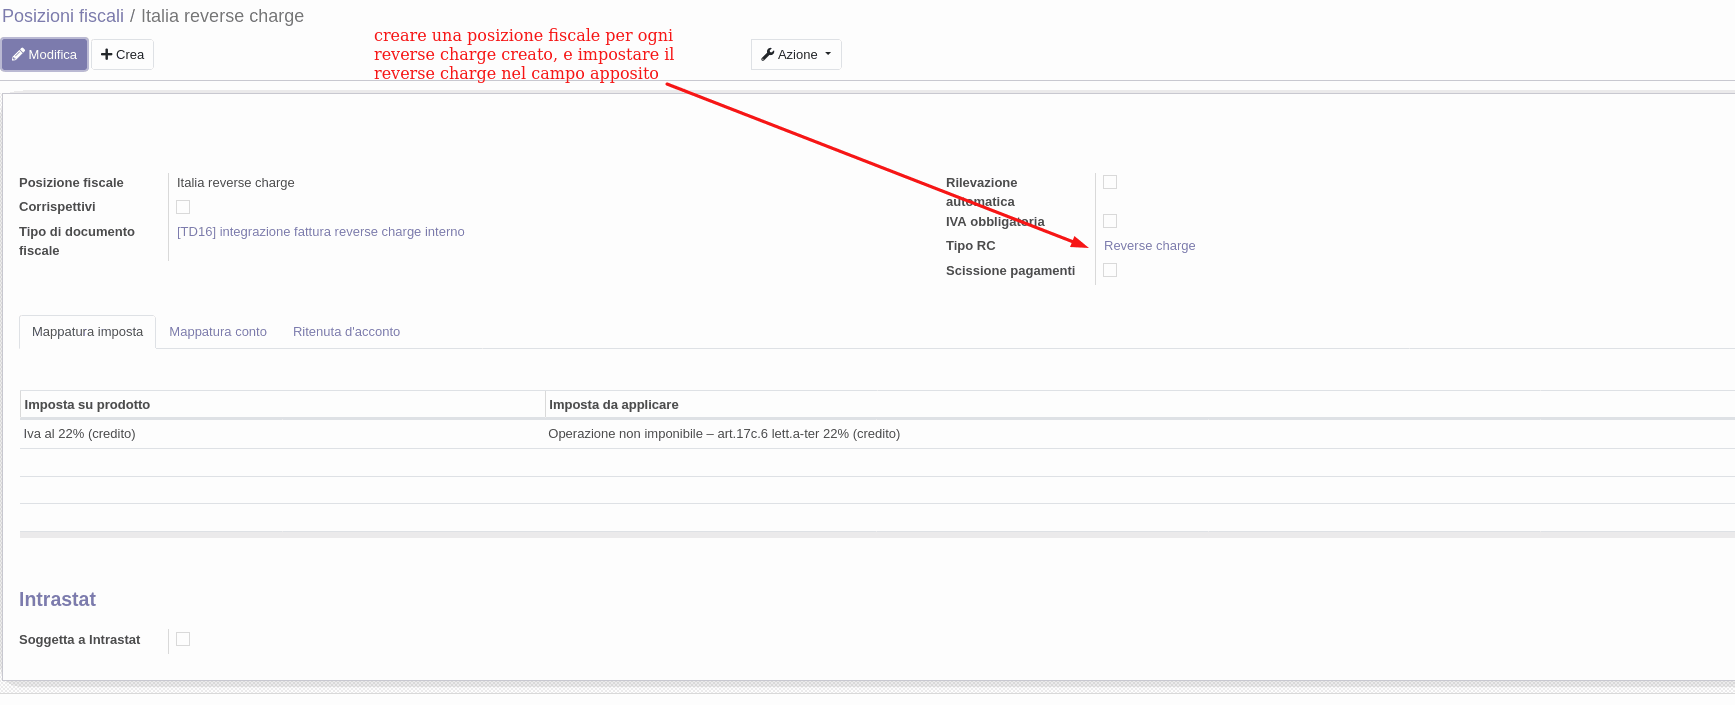Switch to the Mappatura imposta tab

(x=87, y=332)
